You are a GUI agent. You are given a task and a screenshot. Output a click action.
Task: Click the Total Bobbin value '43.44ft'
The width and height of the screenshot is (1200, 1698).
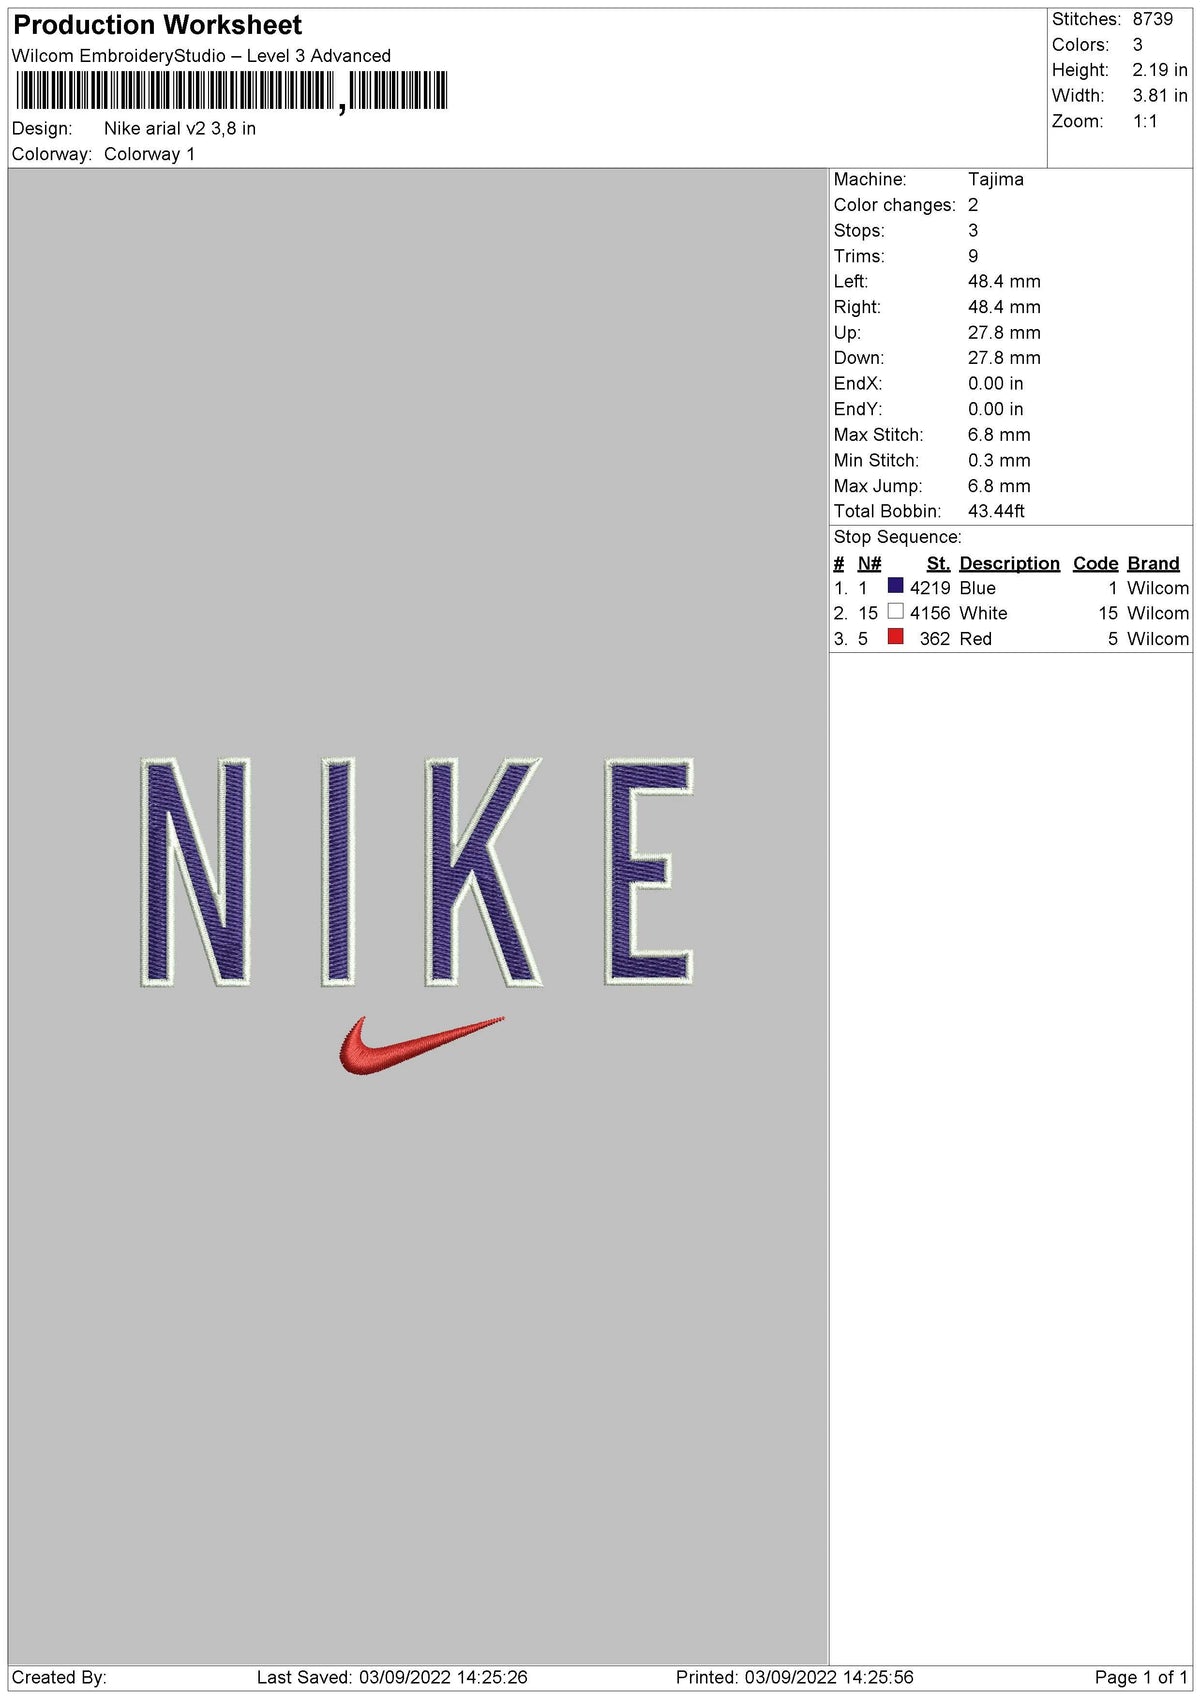point(997,512)
